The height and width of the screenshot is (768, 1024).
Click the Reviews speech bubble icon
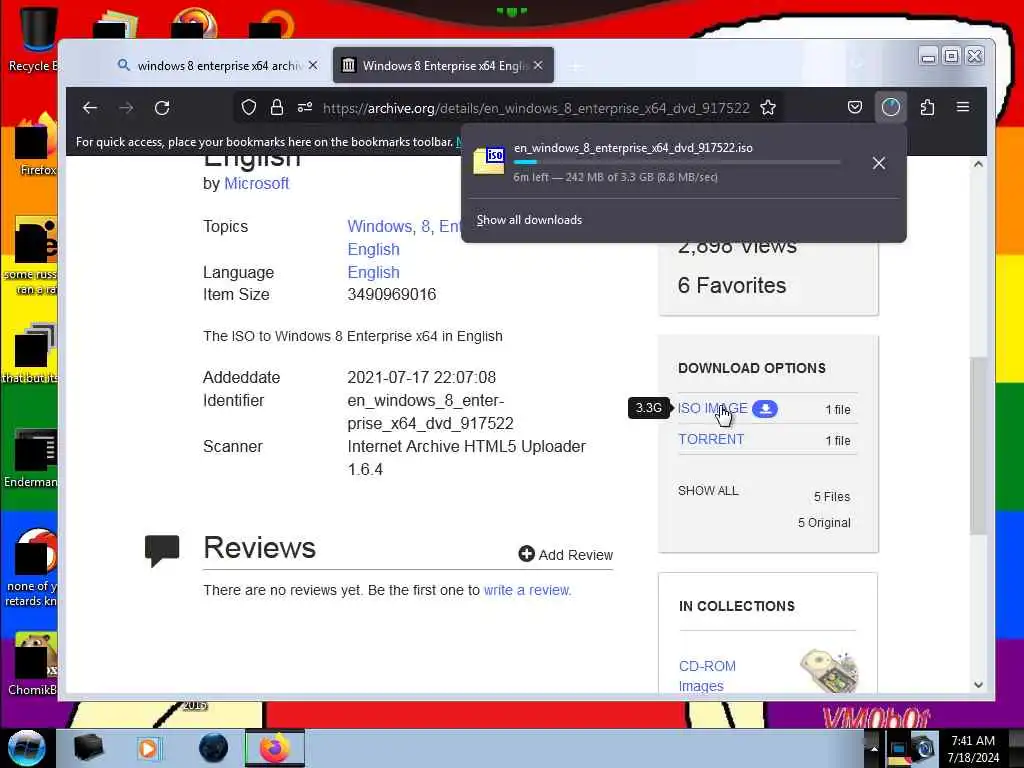click(161, 551)
